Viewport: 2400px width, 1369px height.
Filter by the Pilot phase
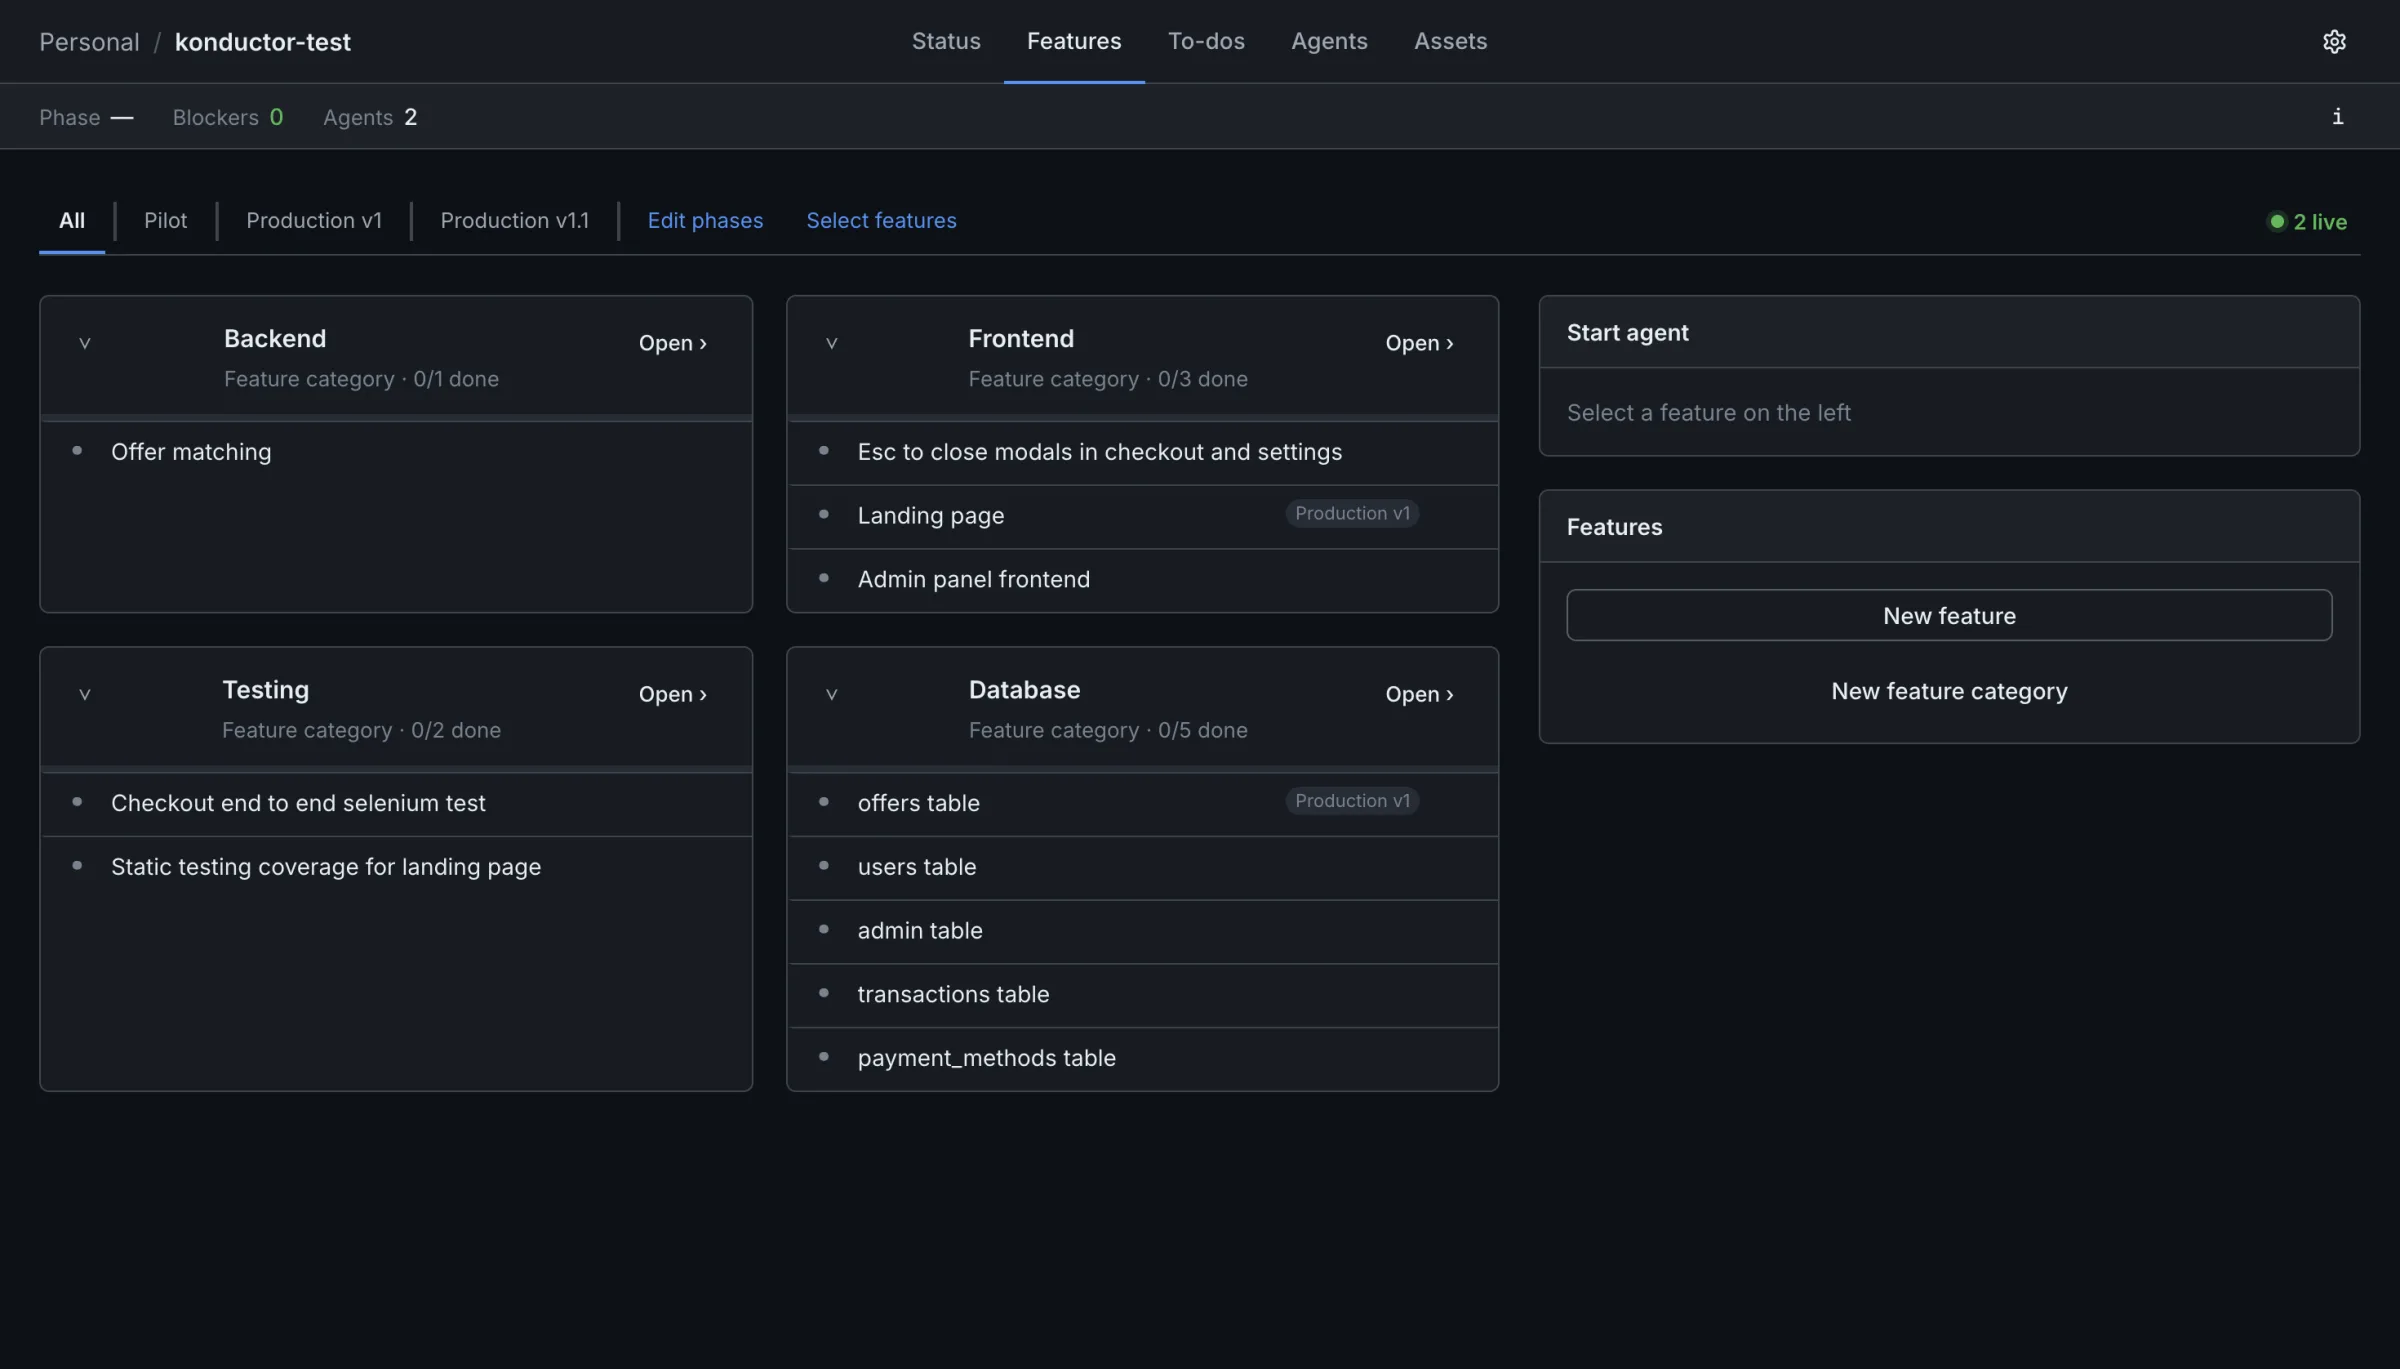165,221
